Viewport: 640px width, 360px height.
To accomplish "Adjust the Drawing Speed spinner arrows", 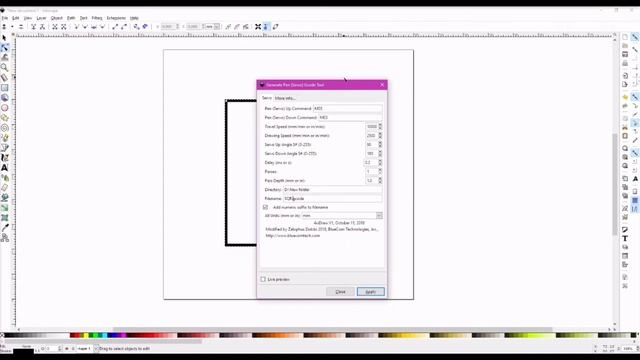I will pos(380,136).
